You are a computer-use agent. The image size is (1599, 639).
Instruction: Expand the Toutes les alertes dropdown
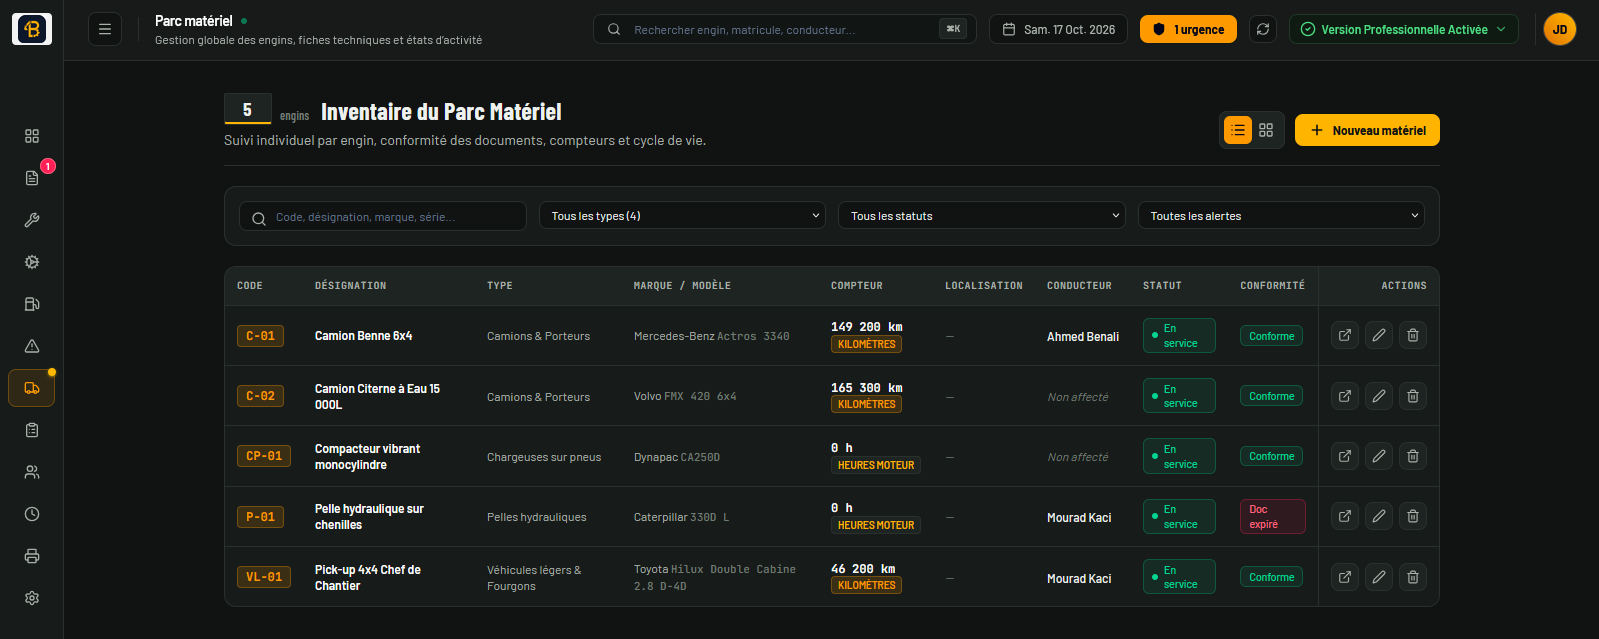(x=1281, y=216)
